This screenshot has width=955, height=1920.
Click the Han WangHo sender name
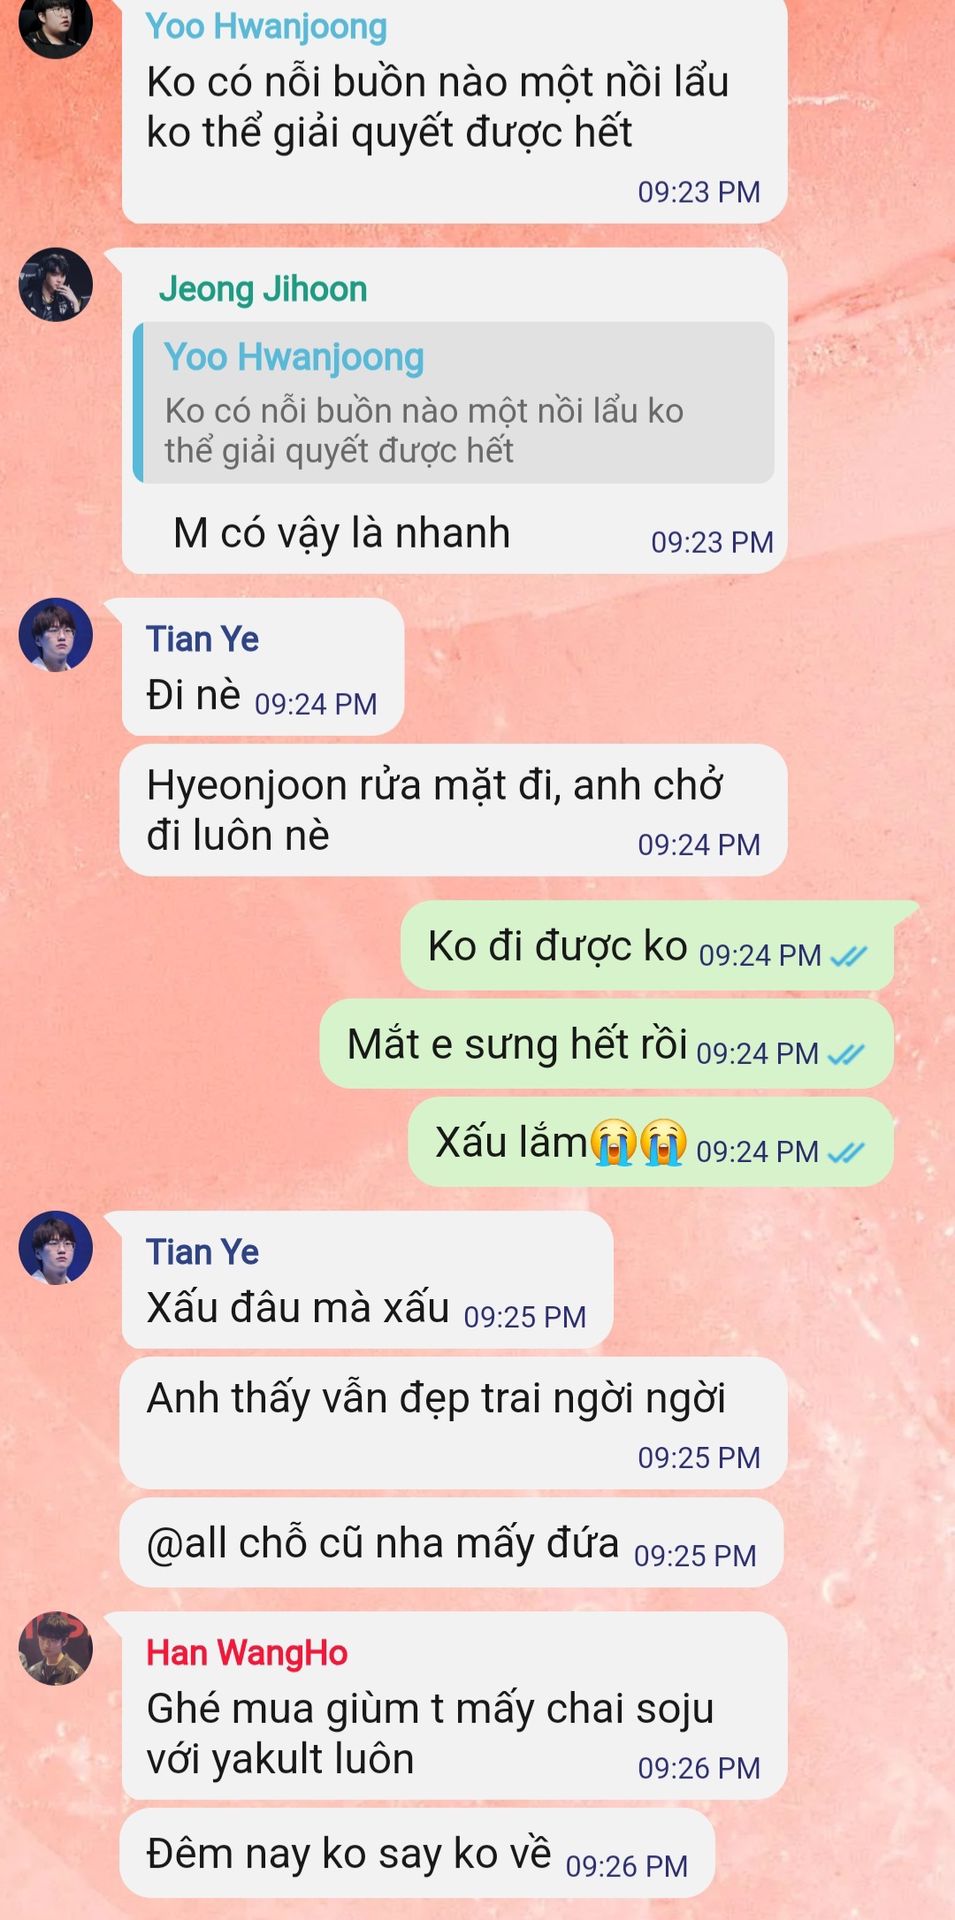click(247, 1654)
